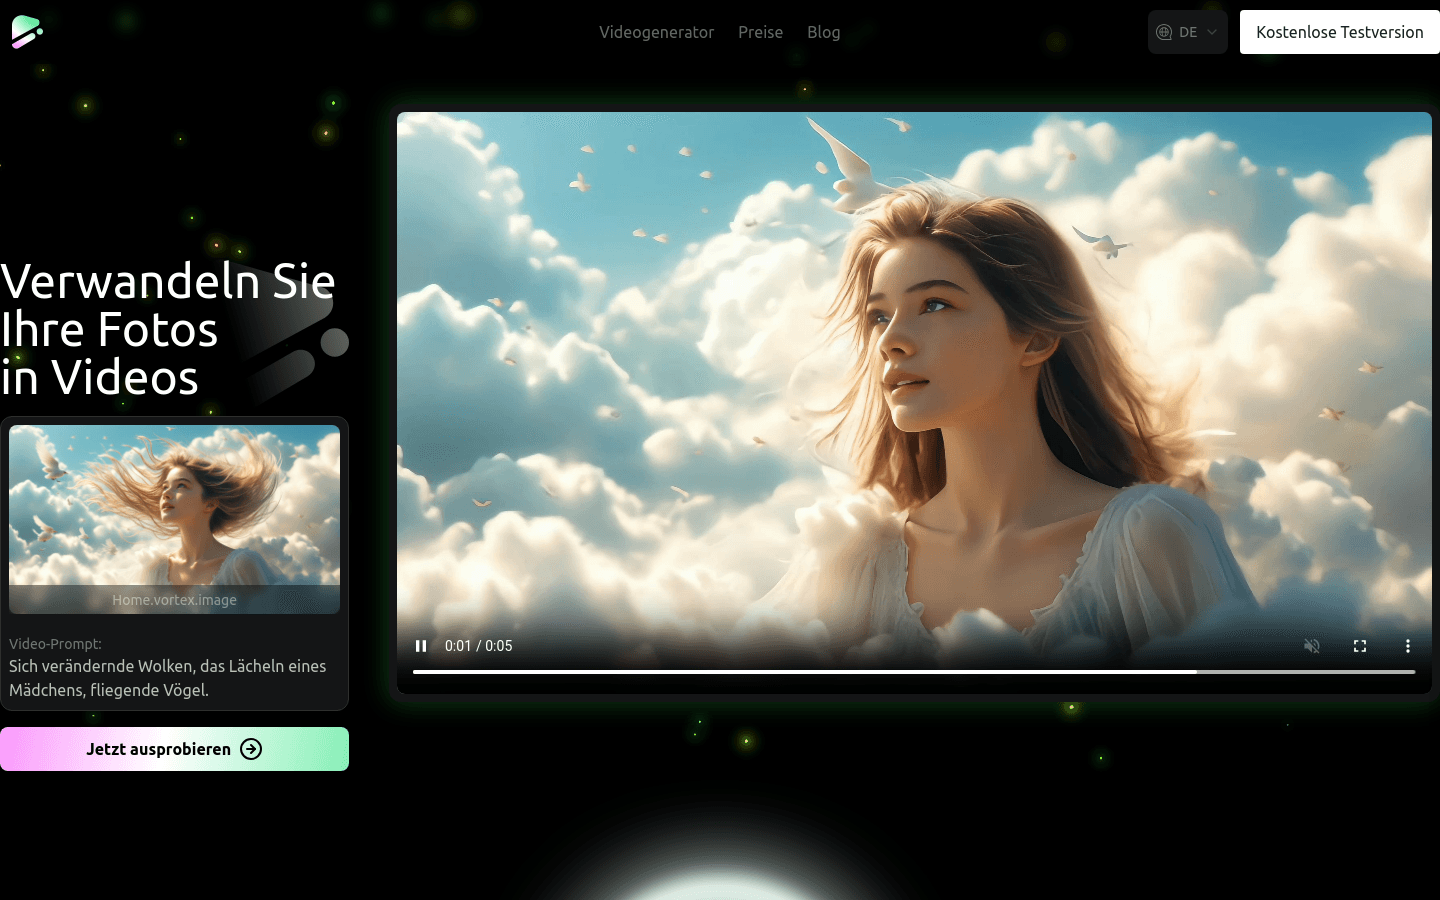Click the Verwandeln Sie Ihre Fotos heading
This screenshot has height=900, width=1440.
[168, 329]
